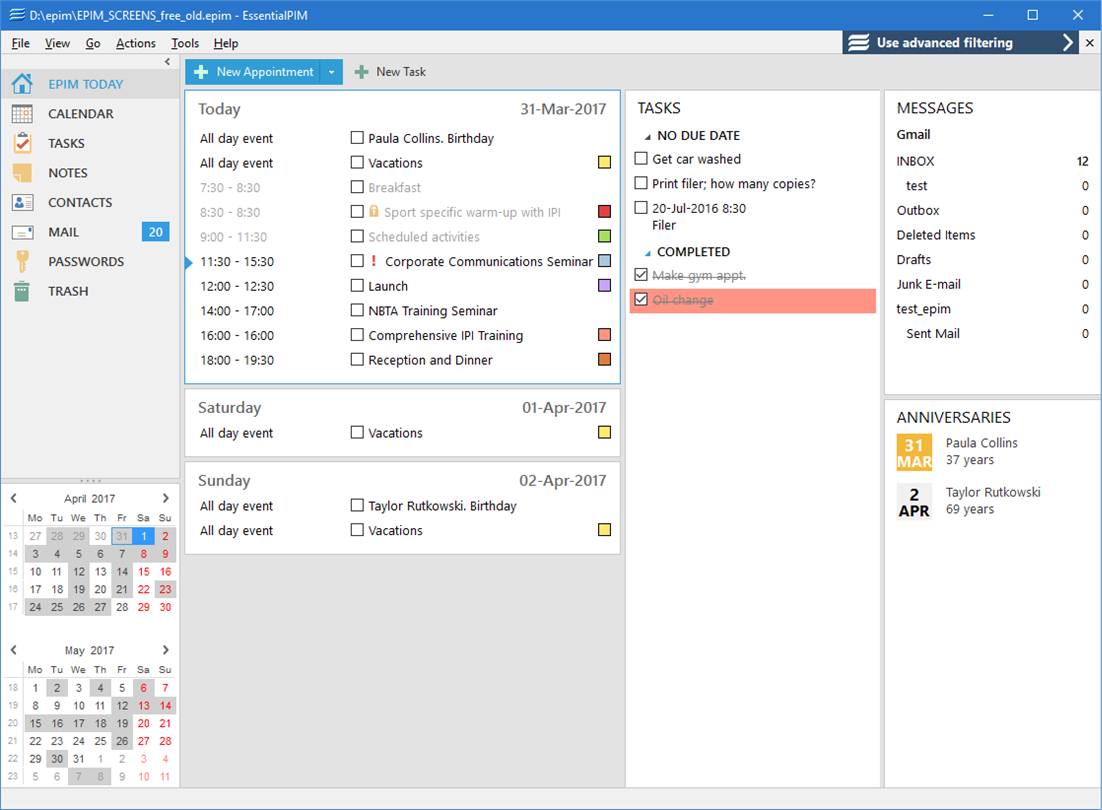
Task: Open the Passwords key icon
Action: (x=22, y=261)
